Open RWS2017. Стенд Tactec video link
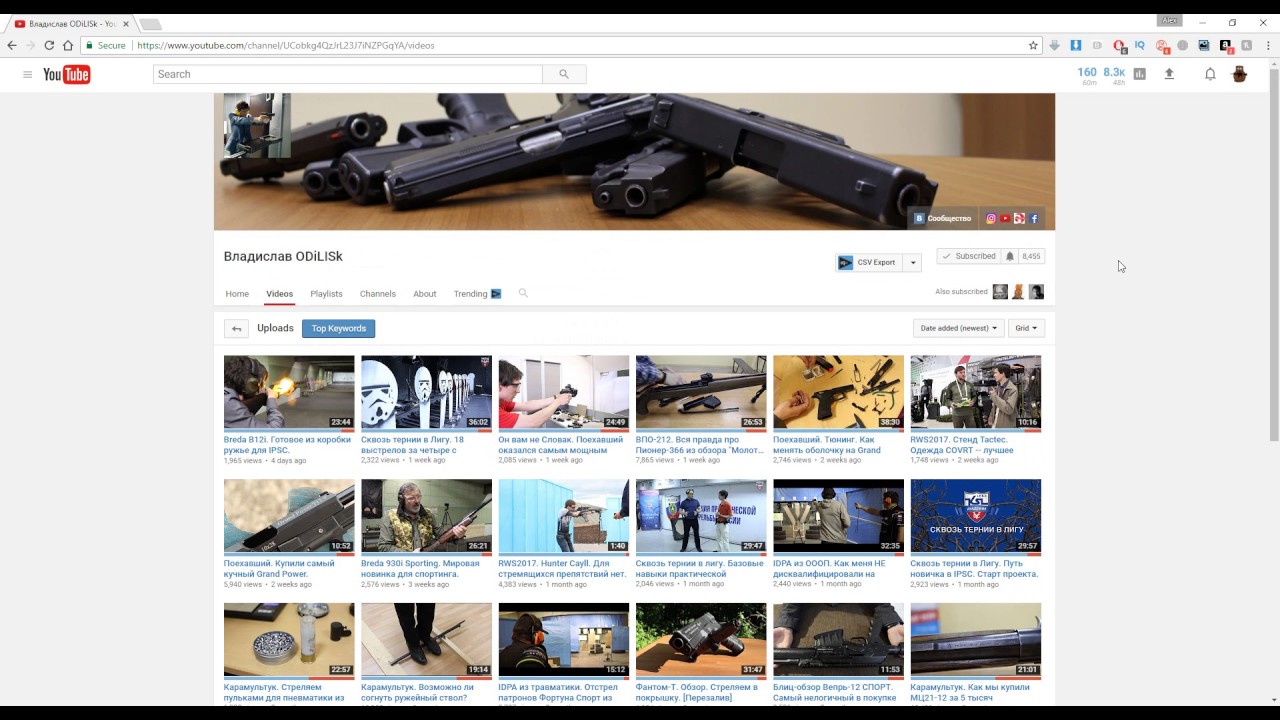This screenshot has height=720, width=1280. [962, 445]
